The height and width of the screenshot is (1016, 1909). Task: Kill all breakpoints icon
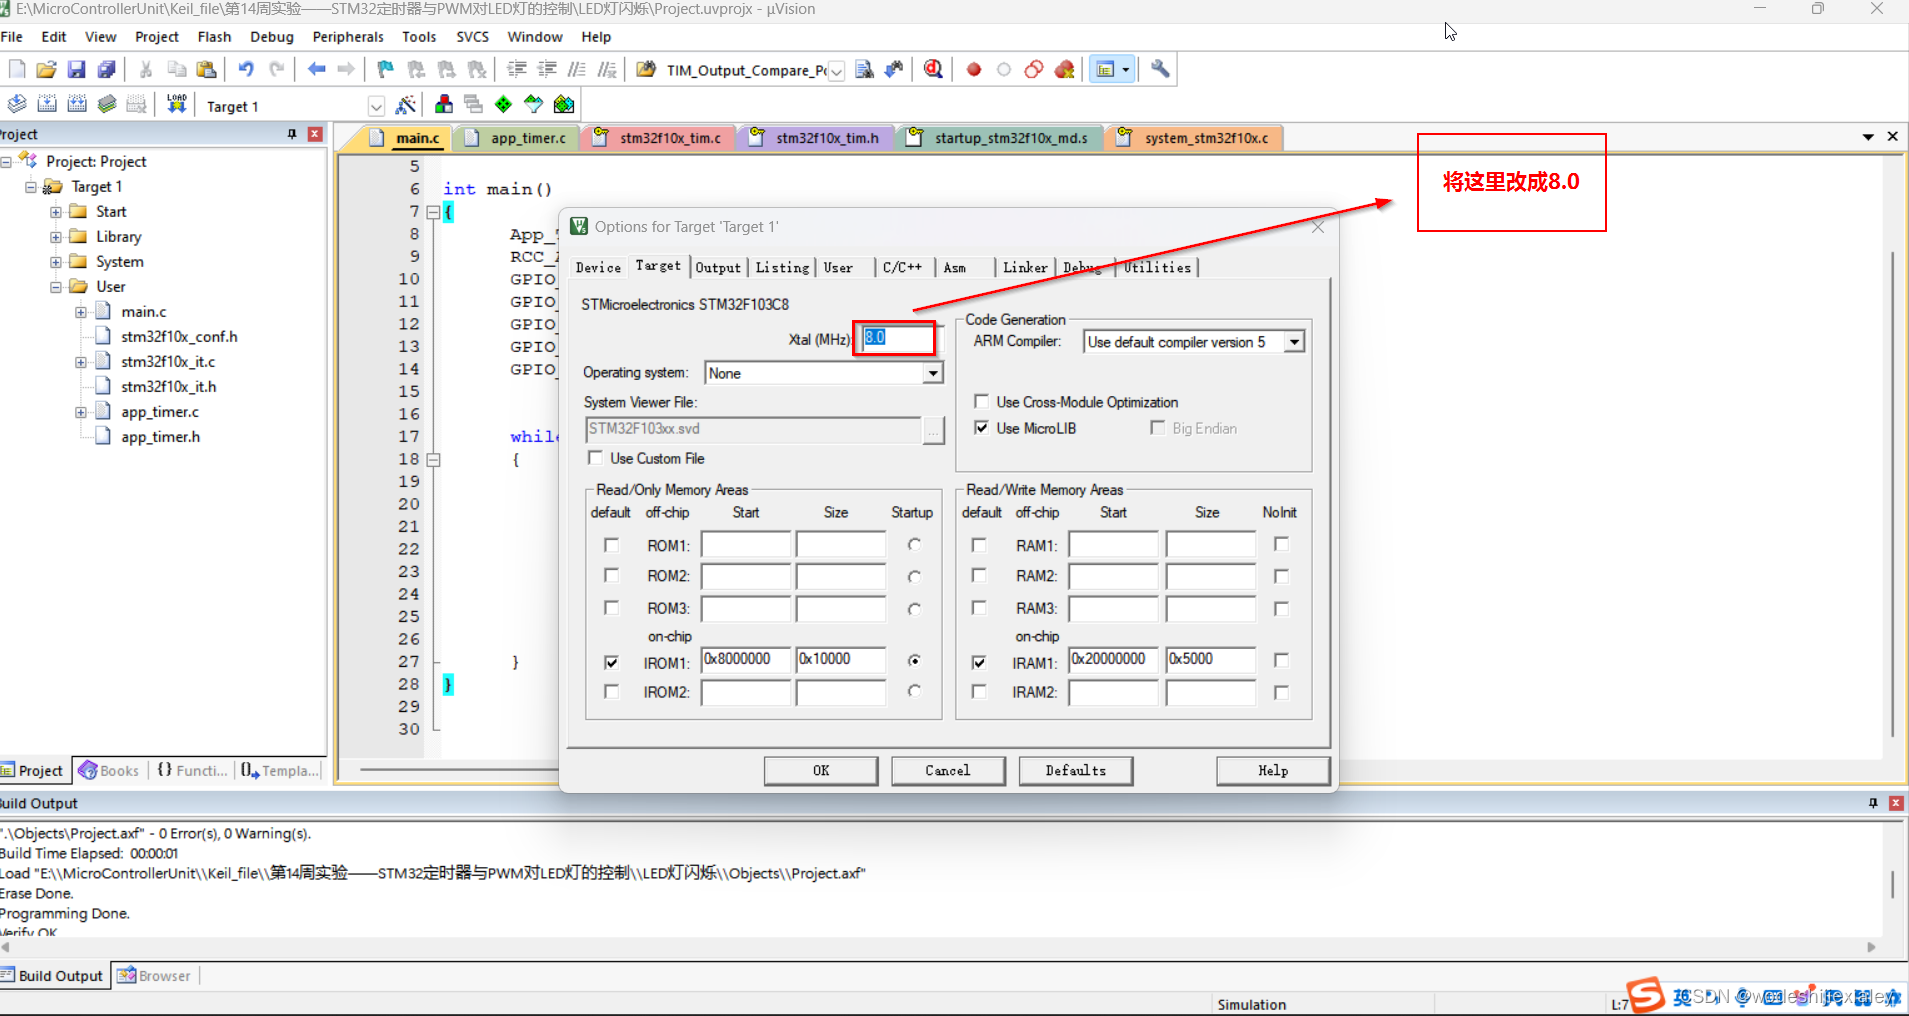(1065, 69)
